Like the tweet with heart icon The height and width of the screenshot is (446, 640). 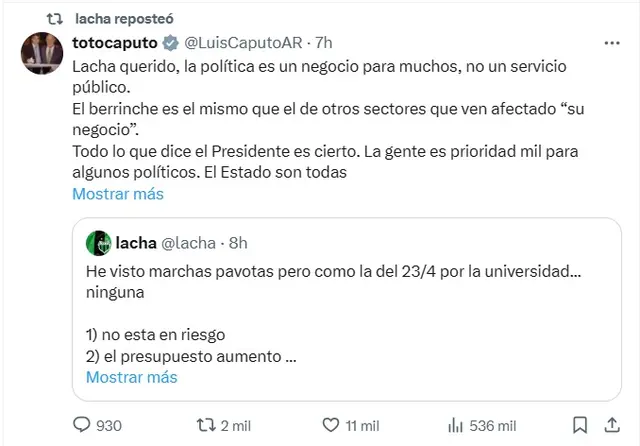(x=331, y=425)
